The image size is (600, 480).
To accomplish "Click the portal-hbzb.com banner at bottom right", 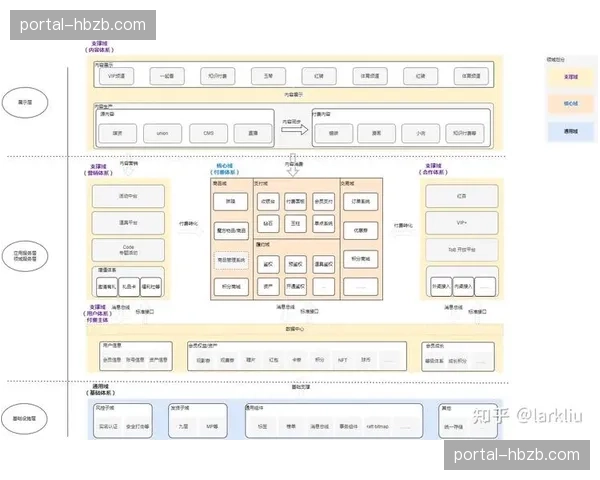I will coord(516,455).
